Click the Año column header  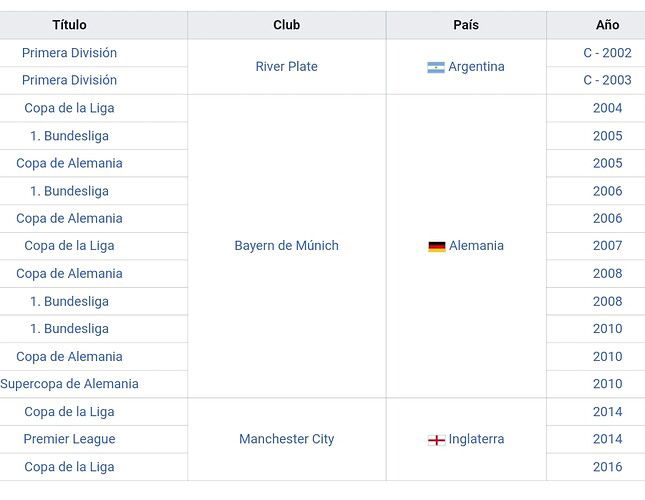(607, 25)
